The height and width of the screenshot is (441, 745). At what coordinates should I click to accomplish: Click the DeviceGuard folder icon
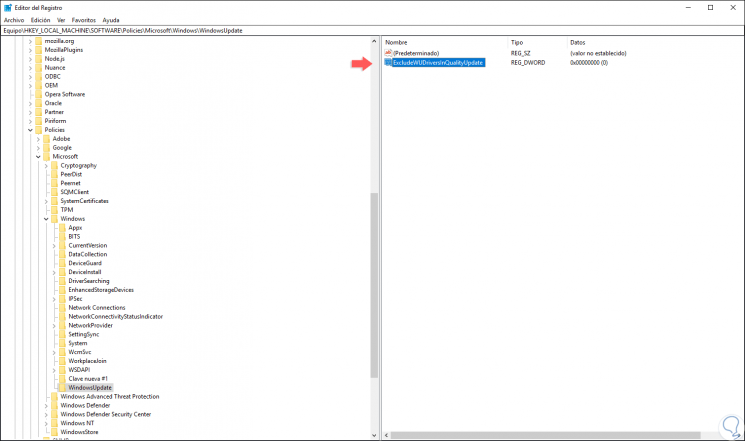click(62, 263)
